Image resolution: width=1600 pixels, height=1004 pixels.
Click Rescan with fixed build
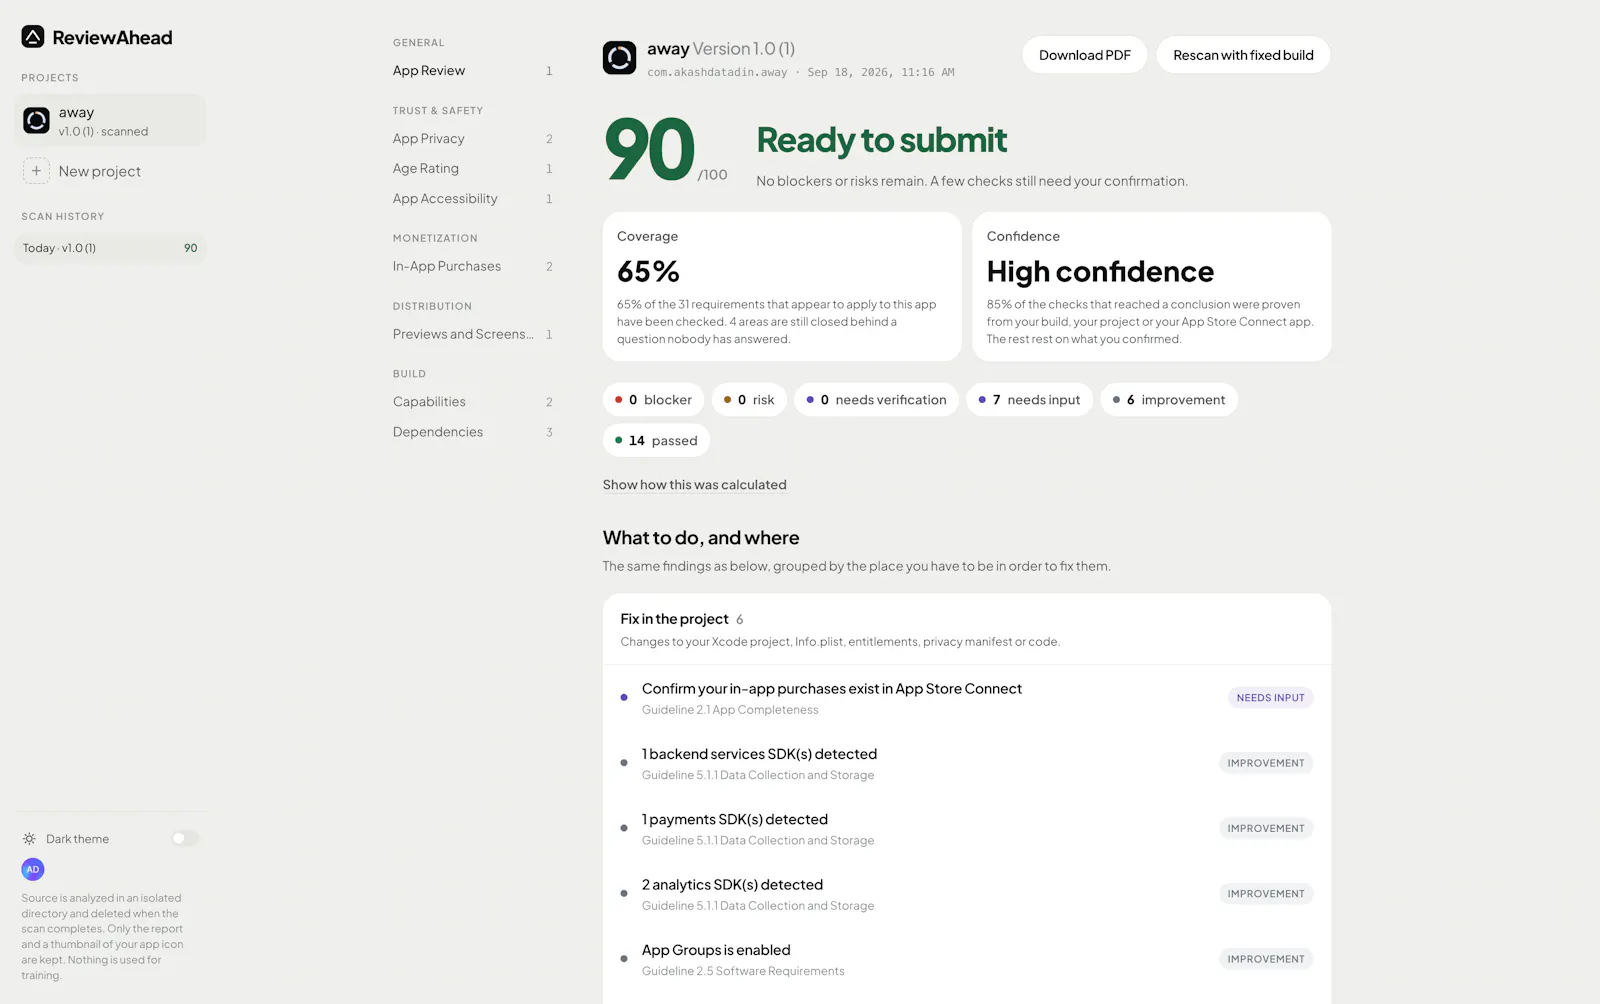1243,55
